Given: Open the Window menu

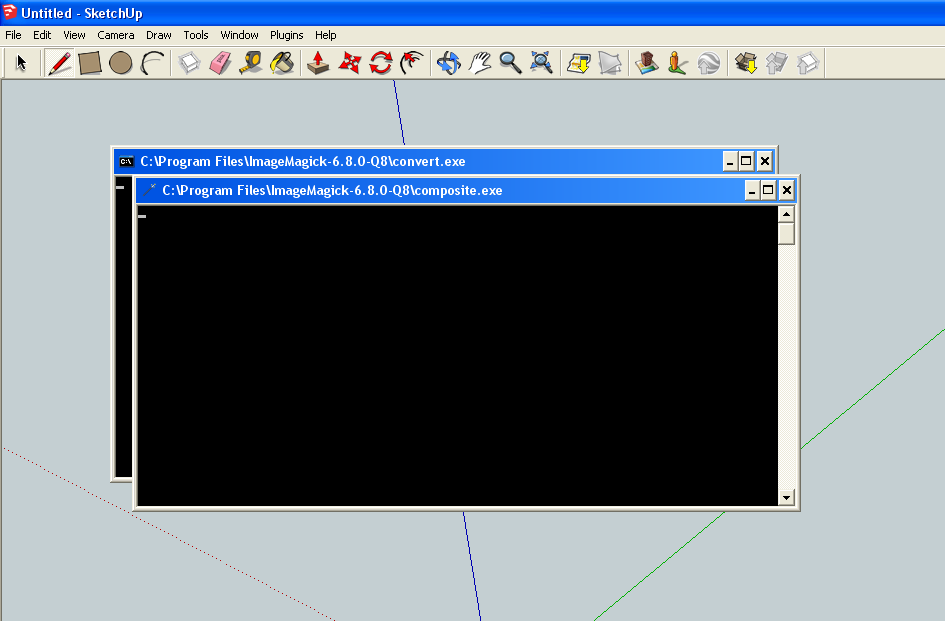Looking at the screenshot, I should click(x=239, y=35).
